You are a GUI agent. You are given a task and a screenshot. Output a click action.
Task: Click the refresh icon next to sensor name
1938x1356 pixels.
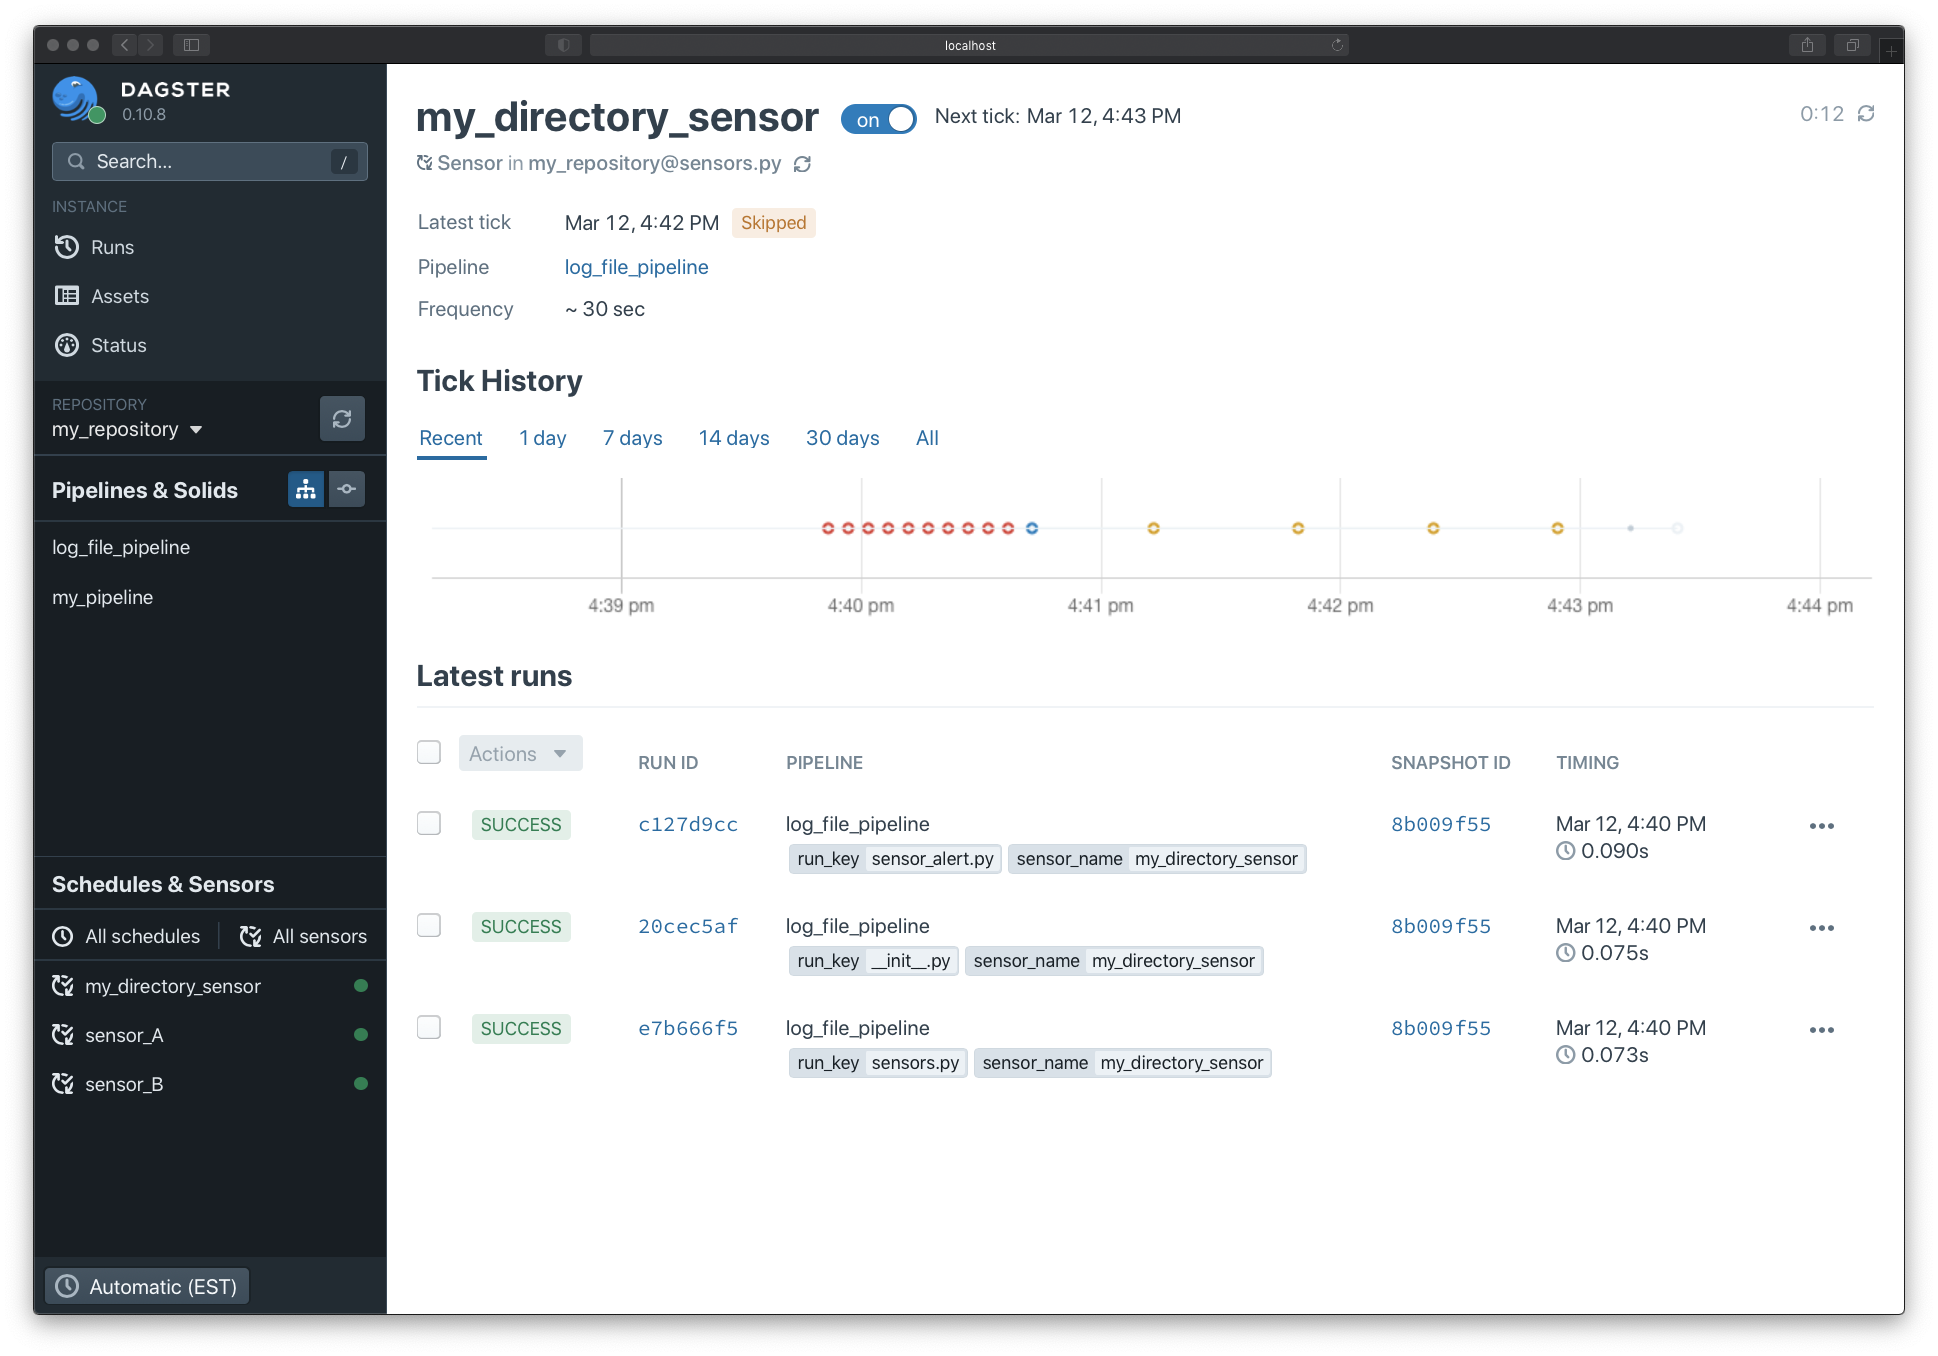pos(807,162)
